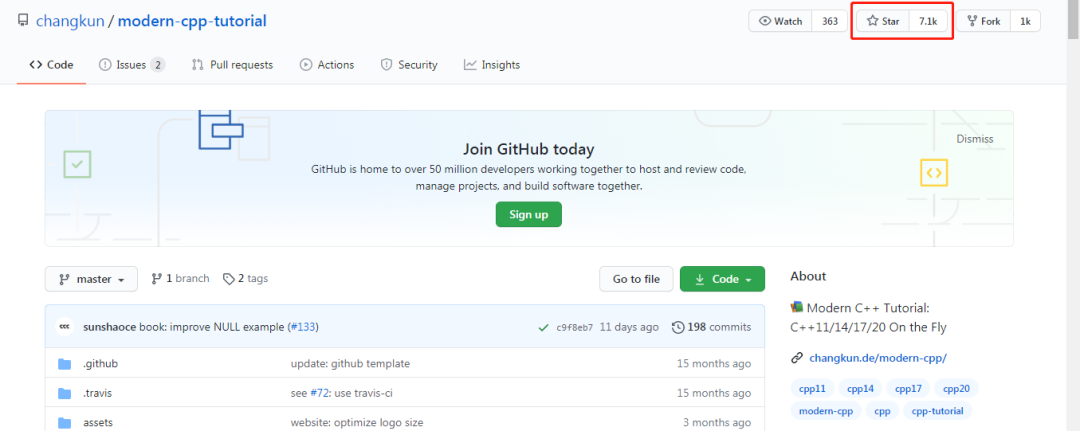
Task: Open the assets folder icon
Action: (x=65, y=422)
